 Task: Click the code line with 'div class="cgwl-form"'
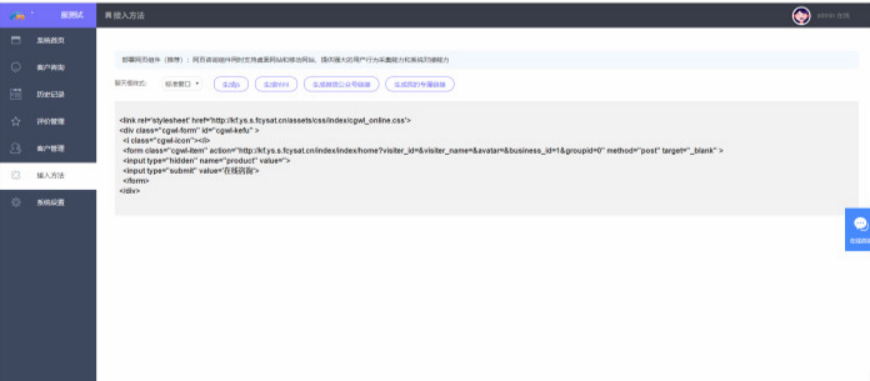(189, 130)
